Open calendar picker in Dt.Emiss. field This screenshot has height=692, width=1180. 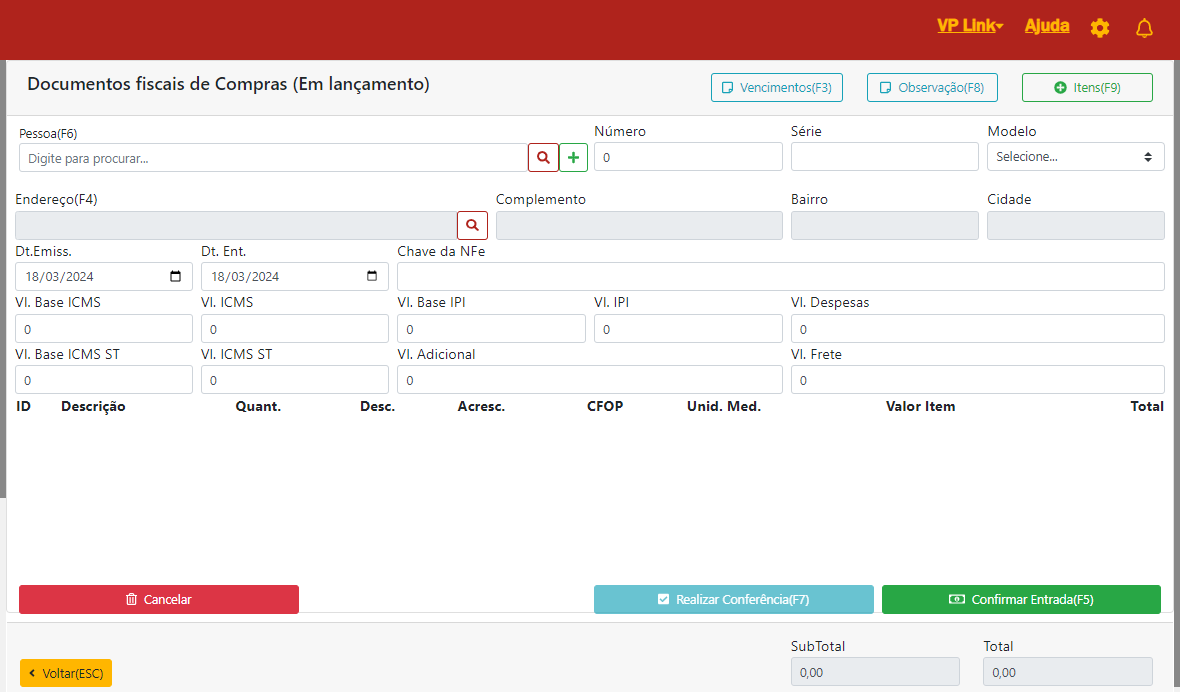[176, 277]
